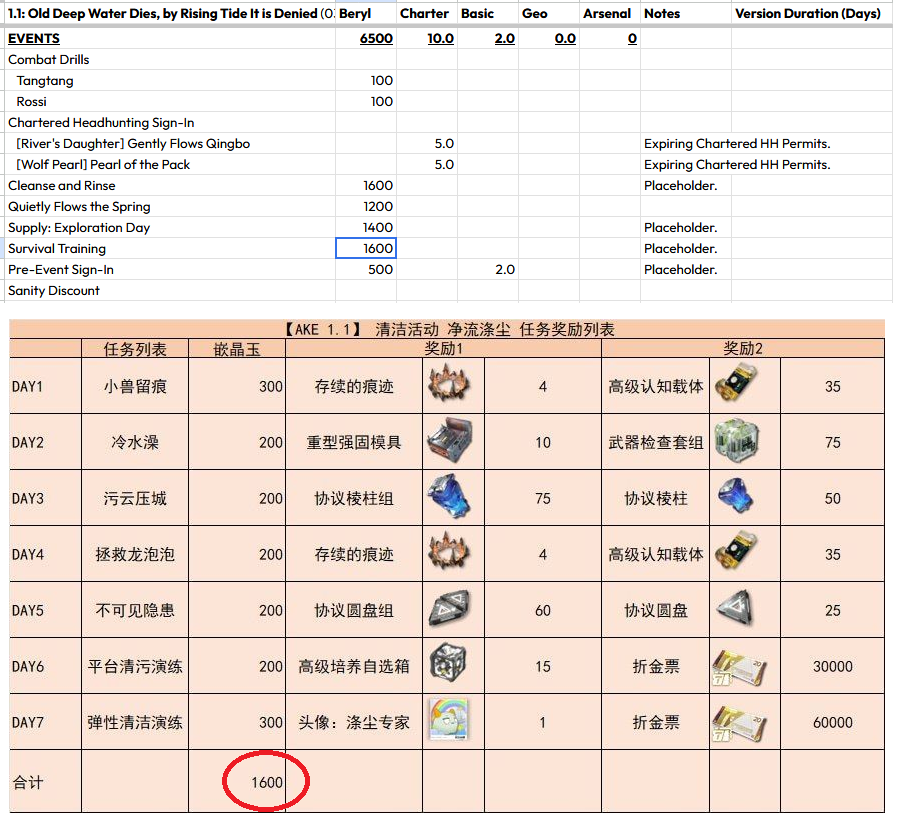This screenshot has height=822, width=902.
Task: Click the 任务列表 table header
Action: [x=135, y=349]
